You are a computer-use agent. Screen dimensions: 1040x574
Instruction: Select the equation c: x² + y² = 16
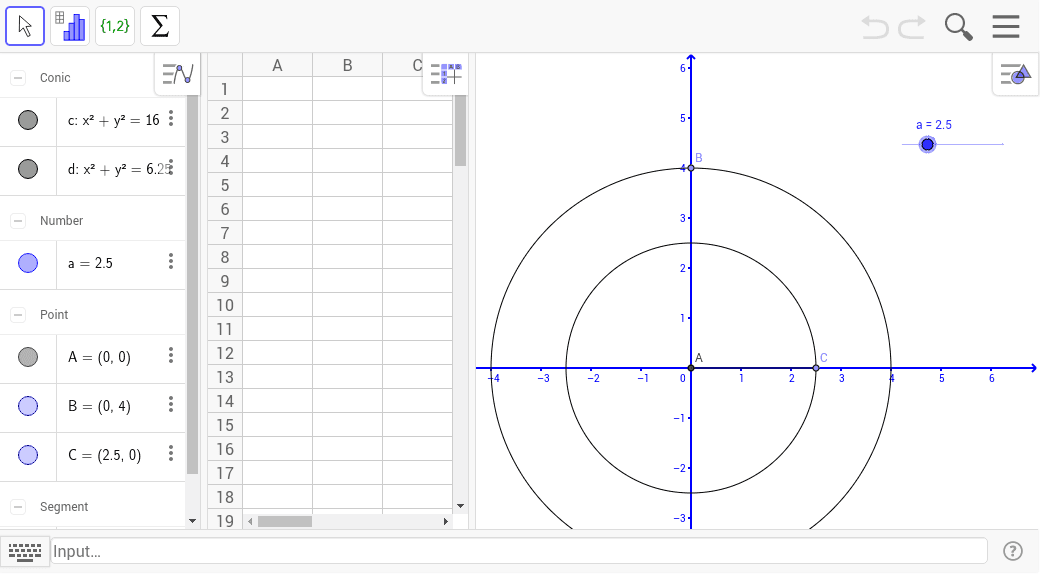[113, 120]
